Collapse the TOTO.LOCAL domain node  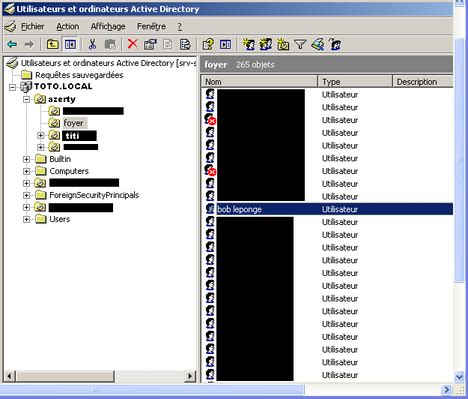coord(12,87)
